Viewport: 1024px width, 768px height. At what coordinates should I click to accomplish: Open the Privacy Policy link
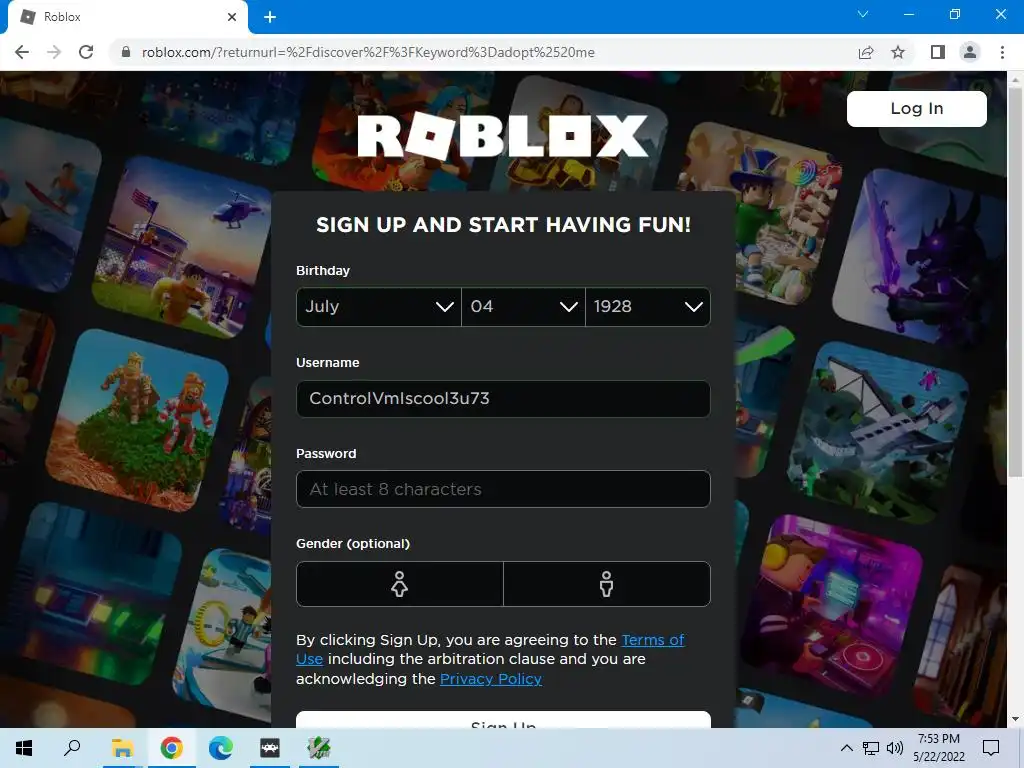click(x=491, y=679)
